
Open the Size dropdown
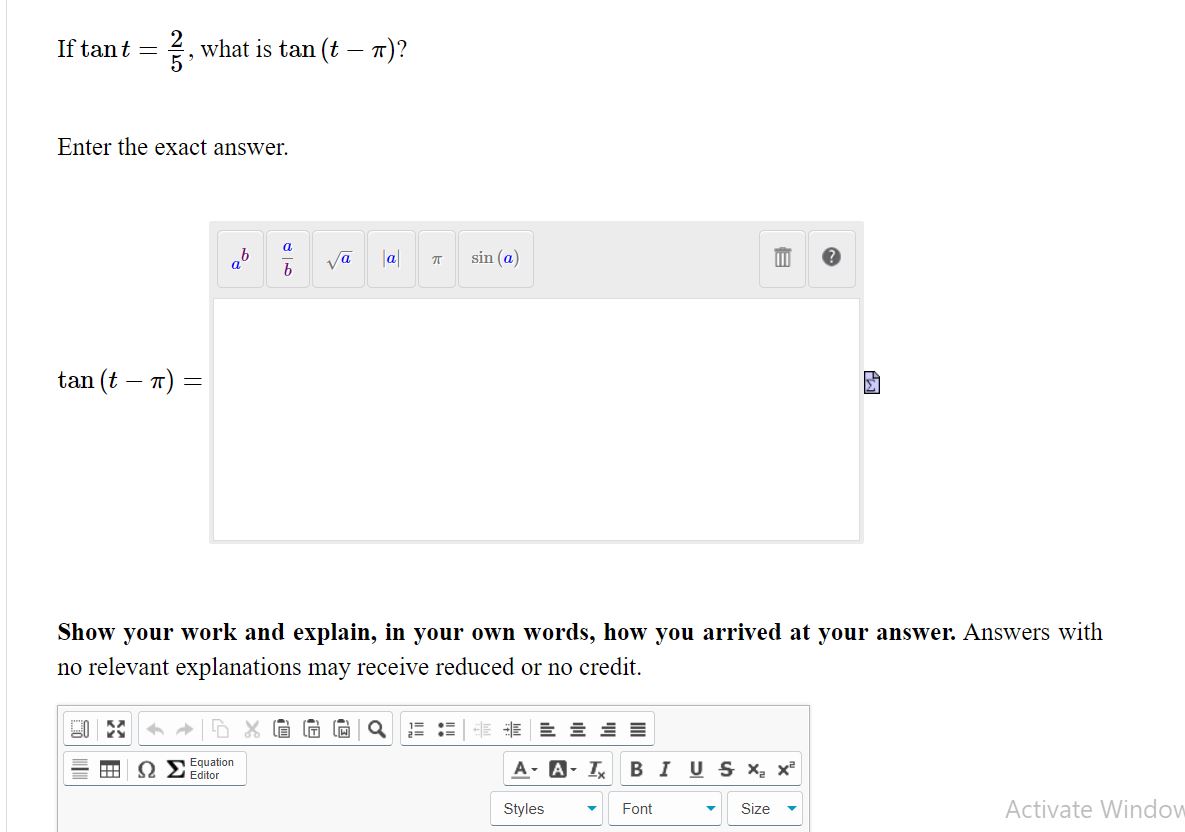click(764, 808)
